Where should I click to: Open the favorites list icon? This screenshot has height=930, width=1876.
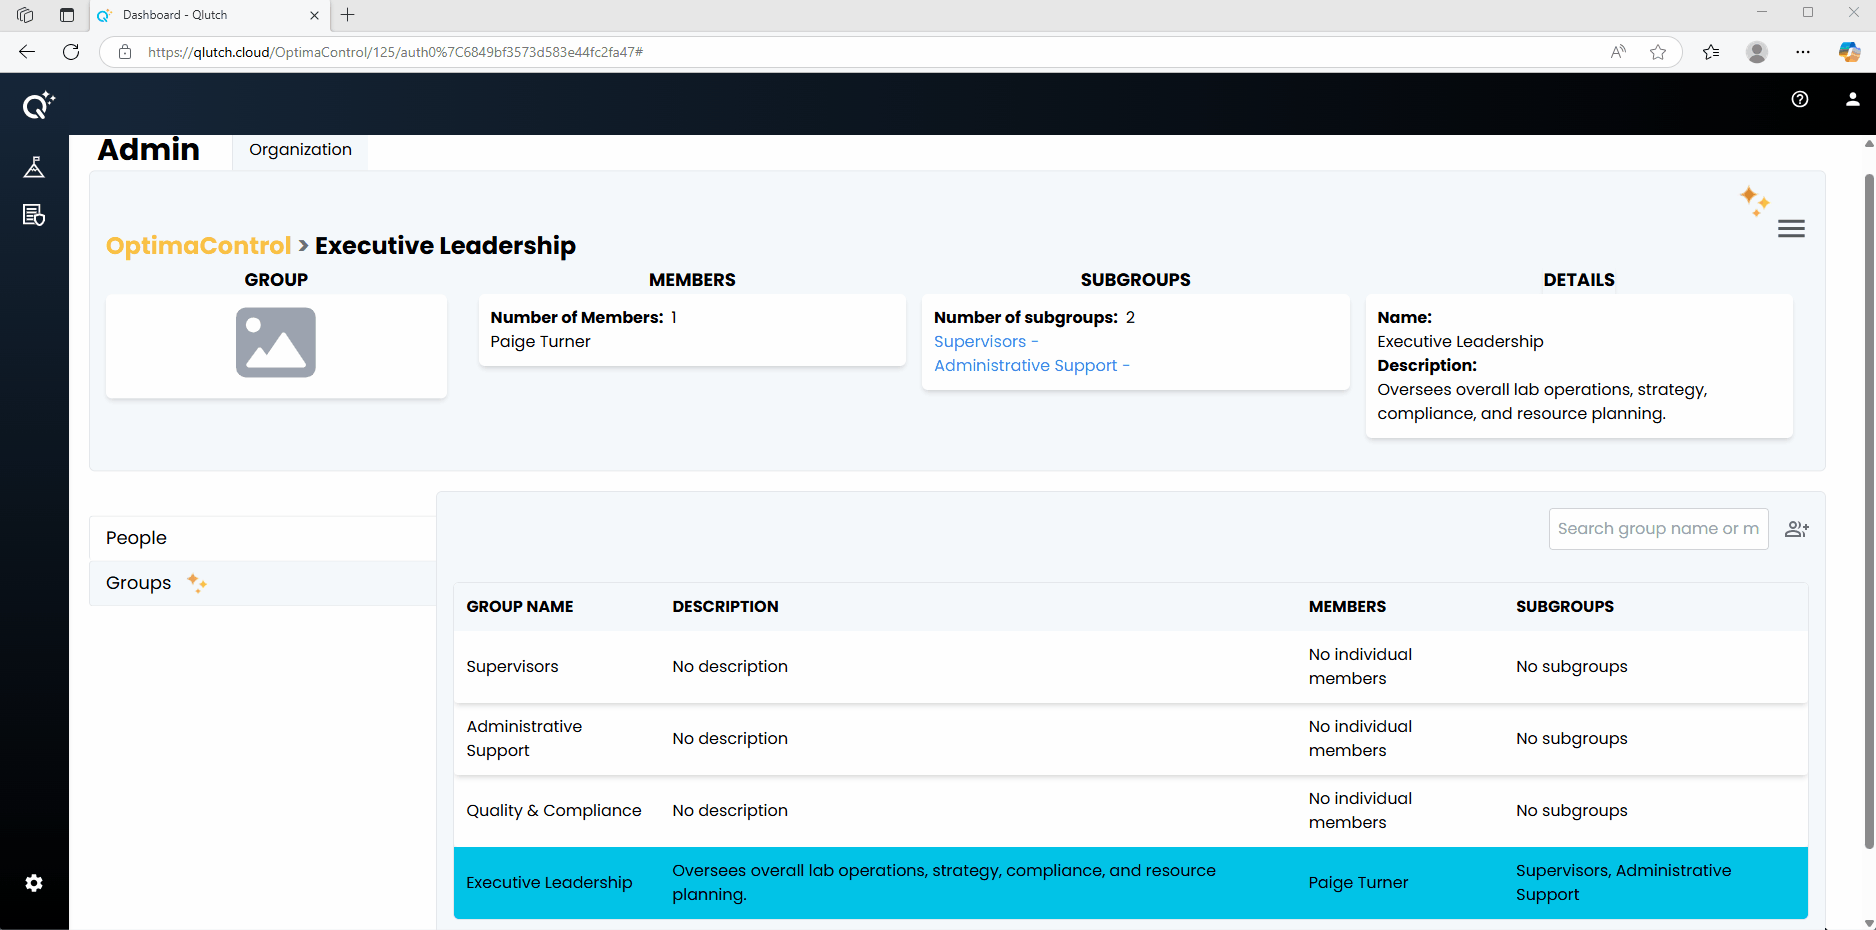(1711, 52)
